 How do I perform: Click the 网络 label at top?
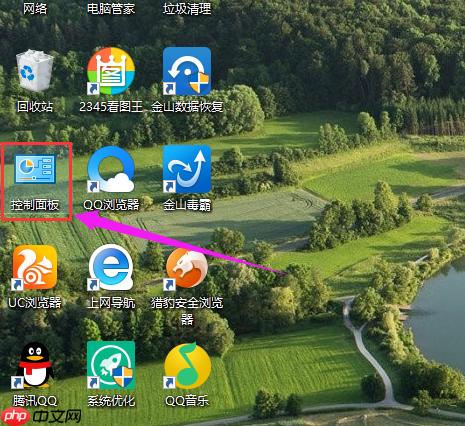(35, 8)
